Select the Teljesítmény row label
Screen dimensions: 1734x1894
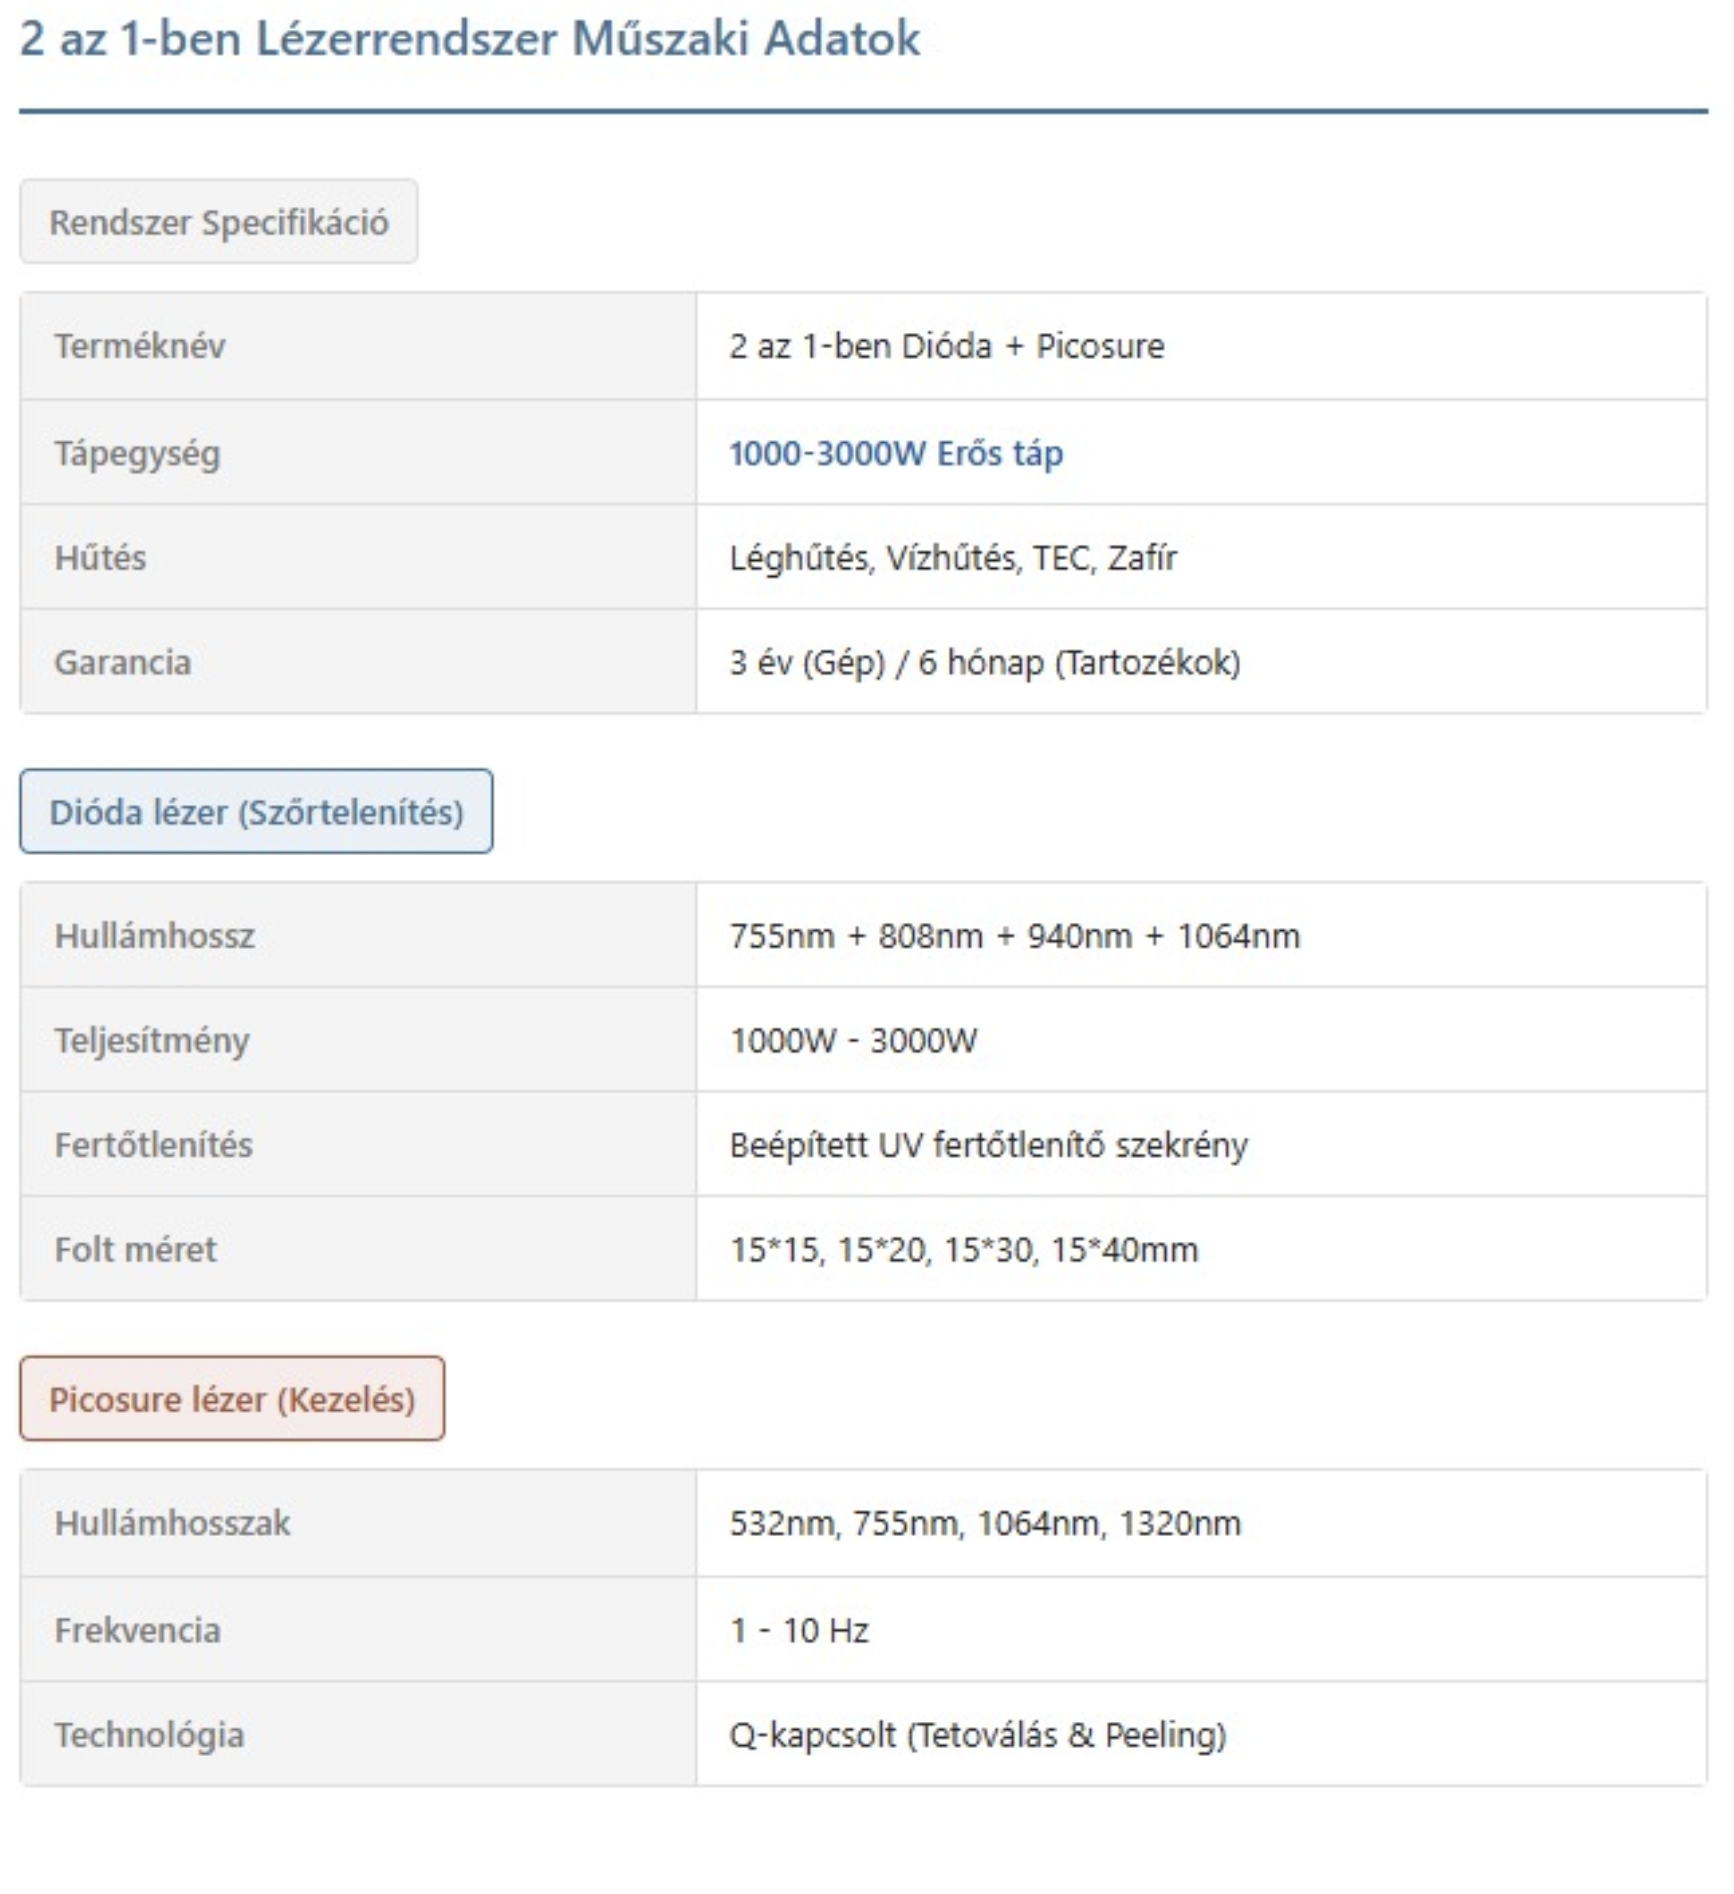pyautogui.click(x=358, y=1040)
